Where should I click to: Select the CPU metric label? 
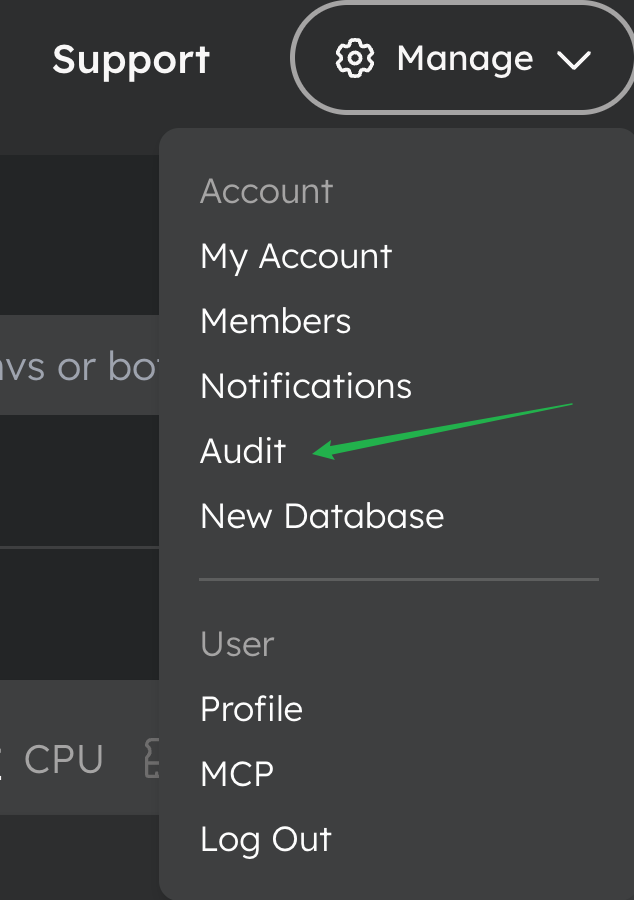[64, 759]
